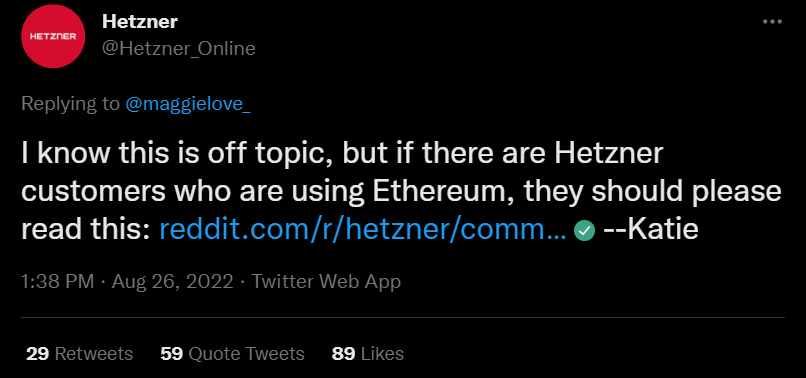Open the three-dot more options menu
The height and width of the screenshot is (378, 806).
[x=772, y=22]
